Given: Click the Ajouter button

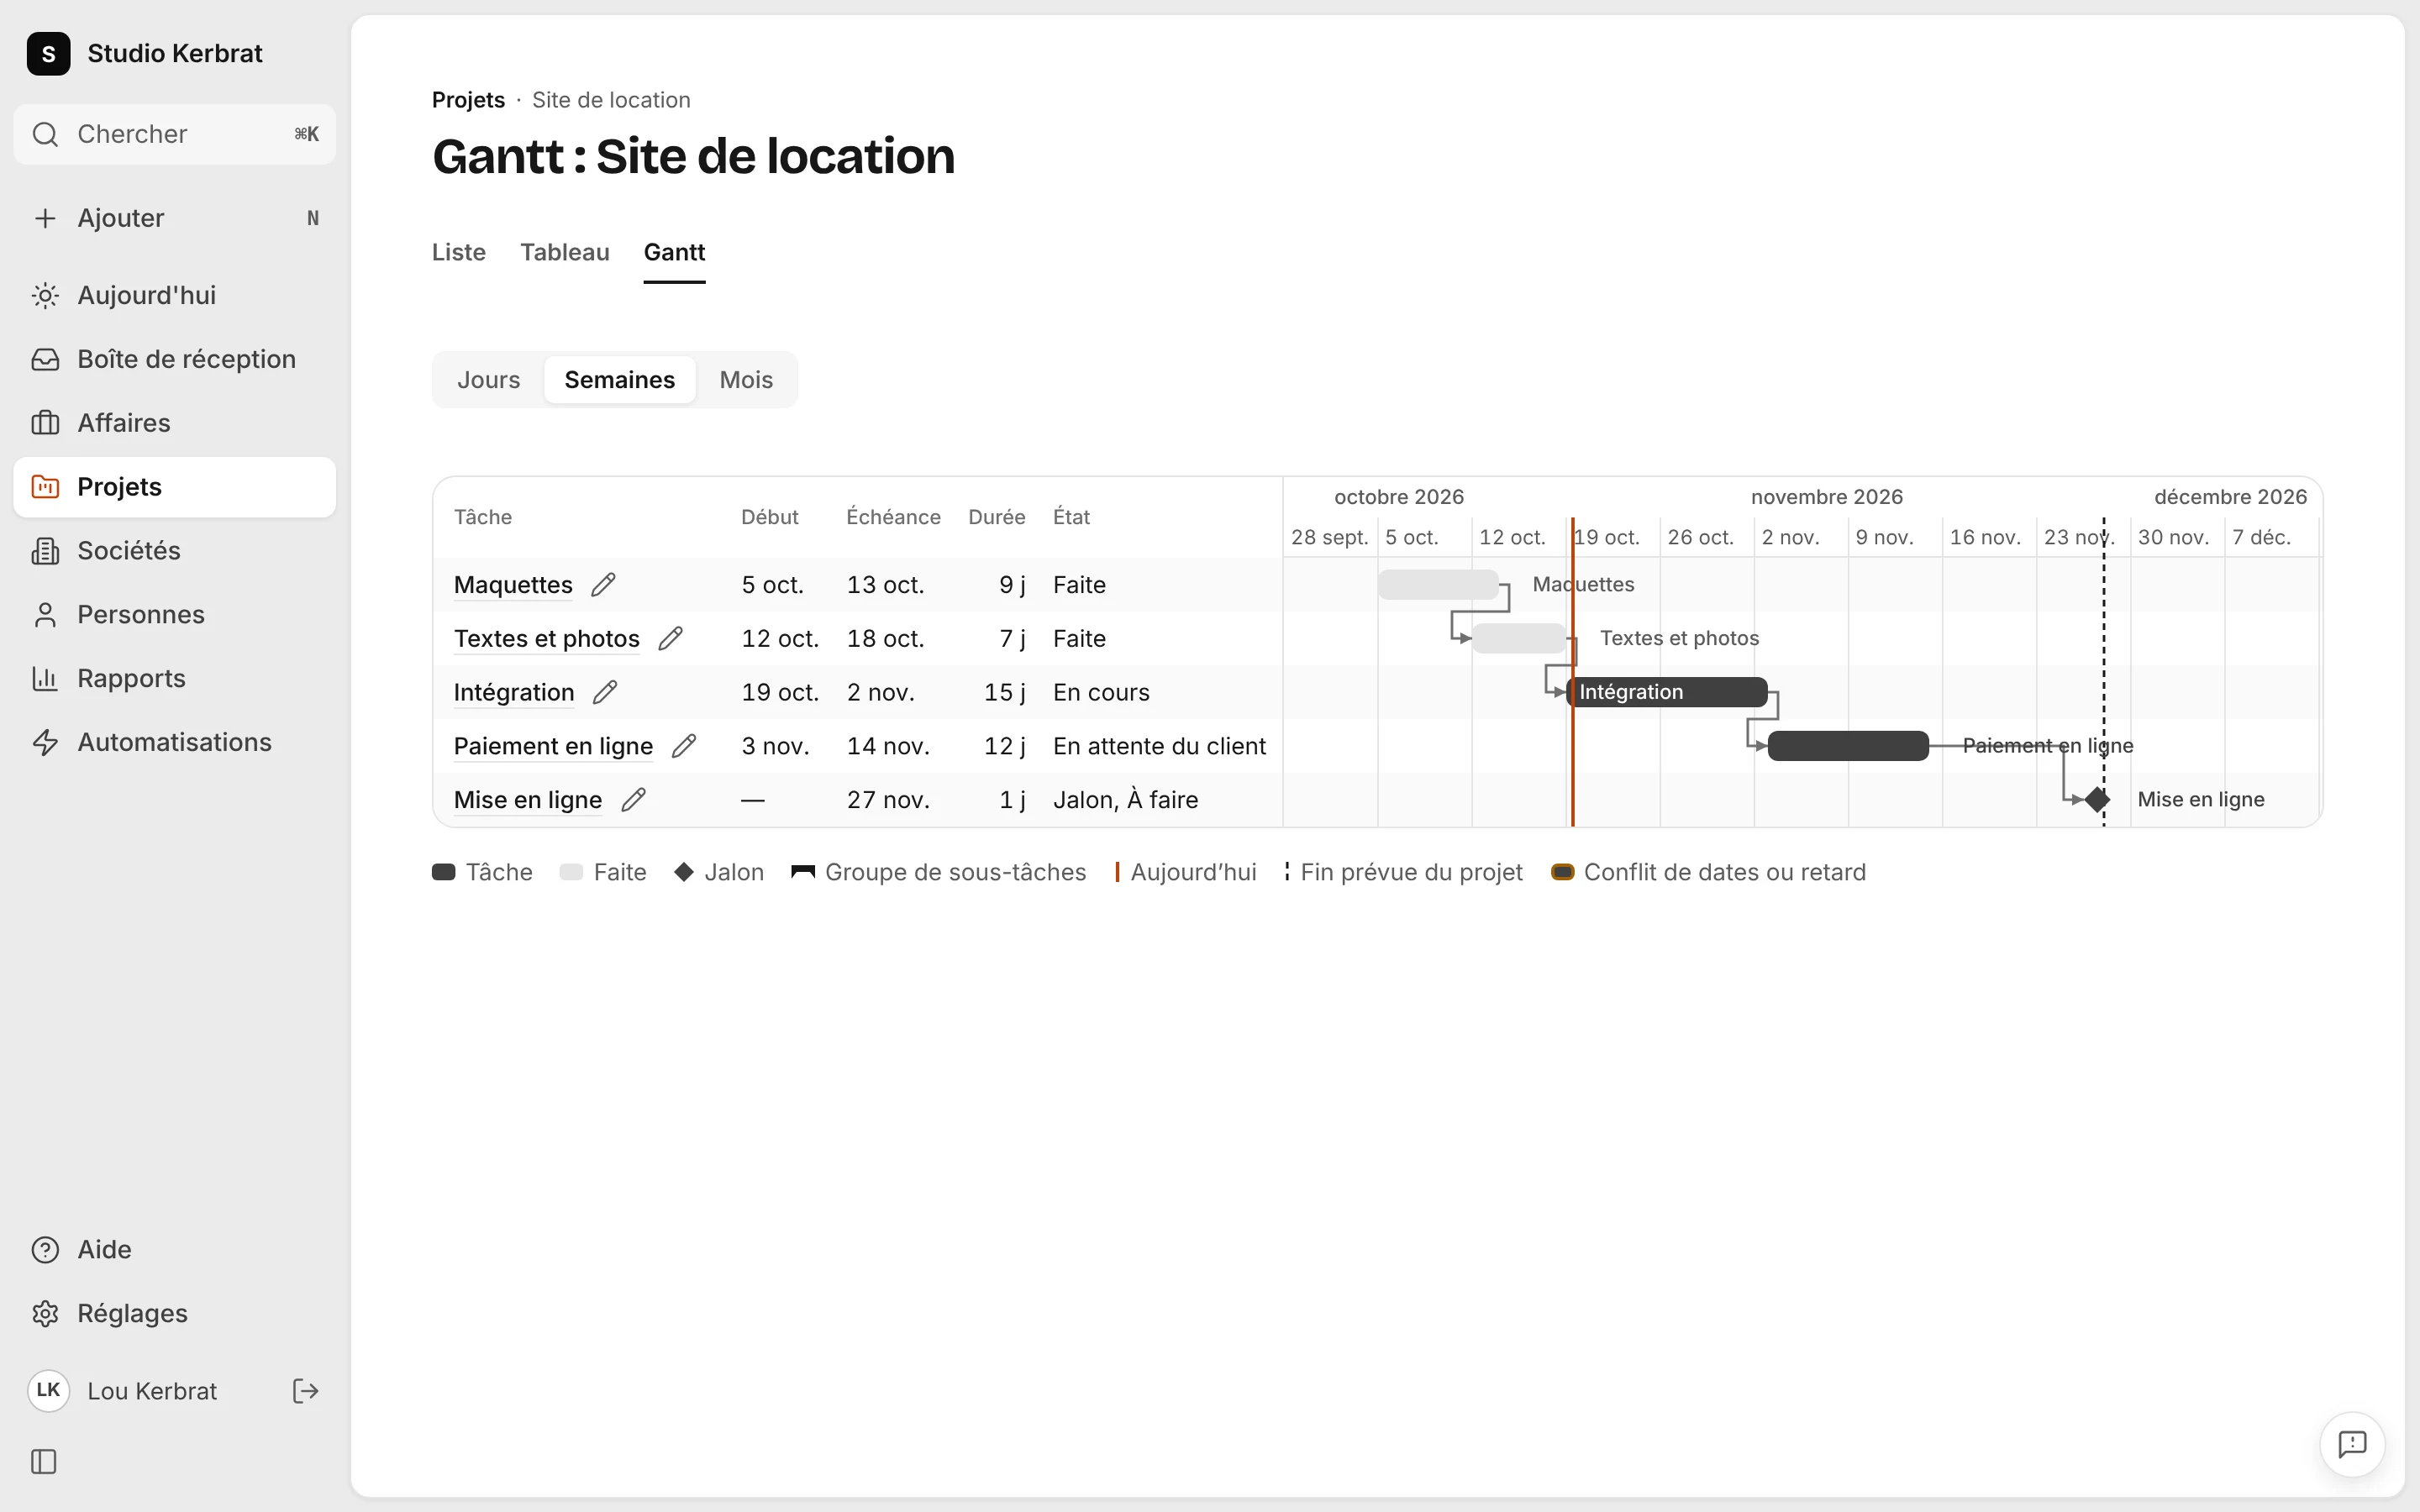Looking at the screenshot, I should [x=174, y=218].
